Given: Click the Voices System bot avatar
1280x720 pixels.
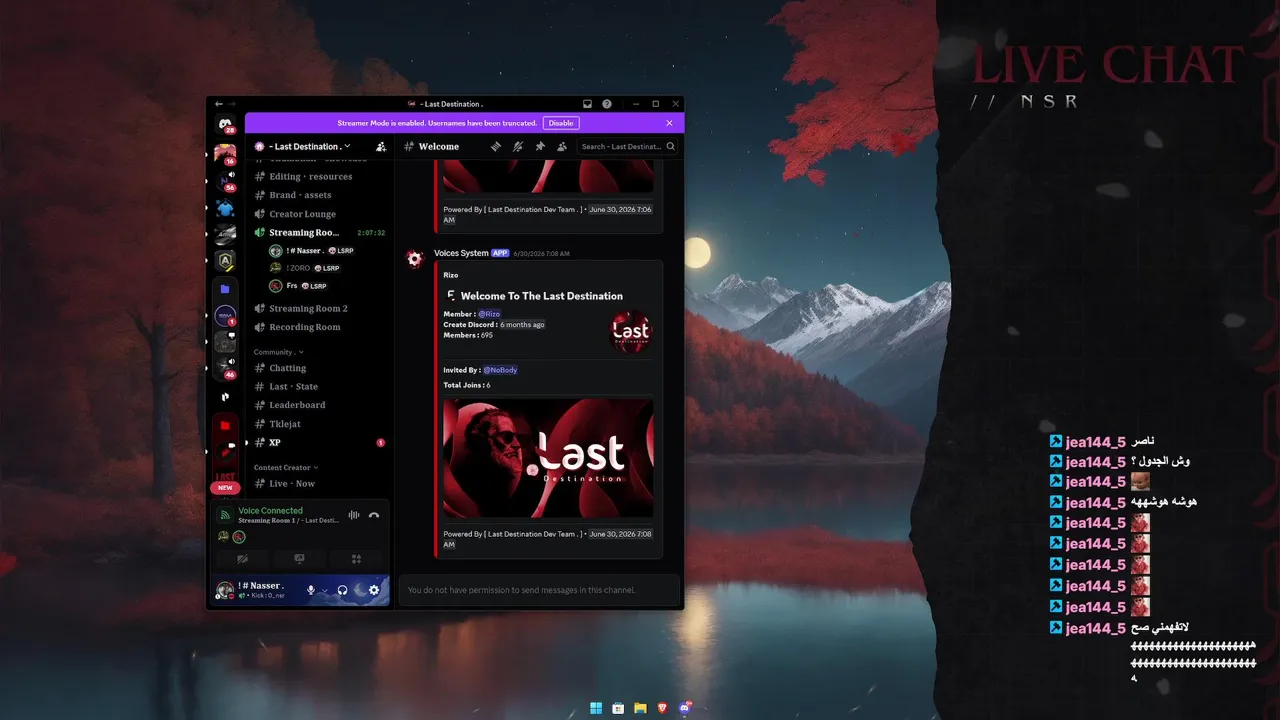Looking at the screenshot, I should click(414, 259).
